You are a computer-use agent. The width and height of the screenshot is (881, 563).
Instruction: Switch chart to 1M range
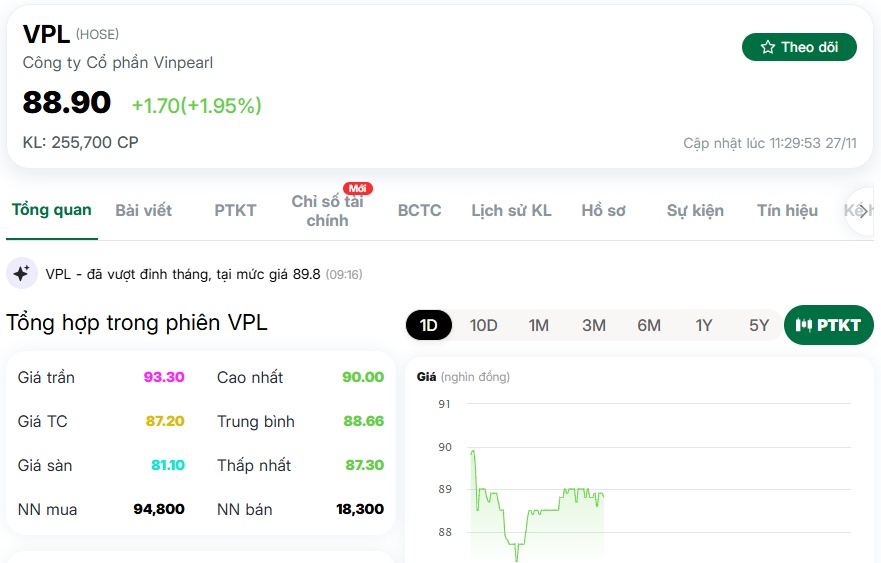pos(538,325)
